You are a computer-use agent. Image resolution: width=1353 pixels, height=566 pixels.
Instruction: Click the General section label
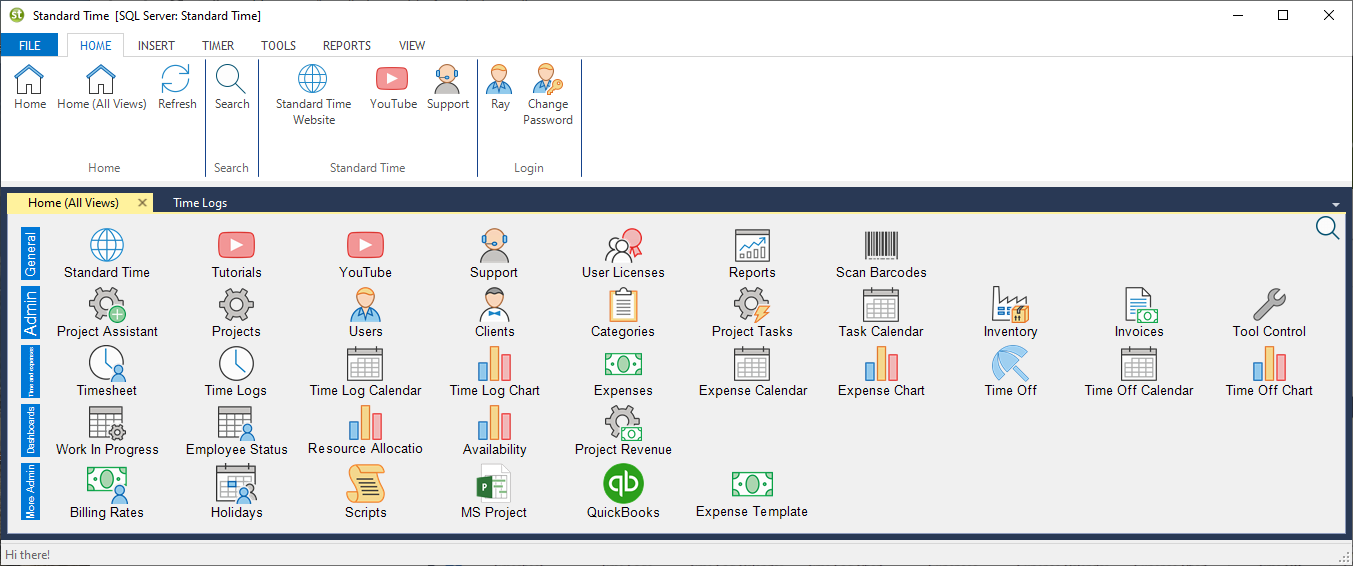31,254
